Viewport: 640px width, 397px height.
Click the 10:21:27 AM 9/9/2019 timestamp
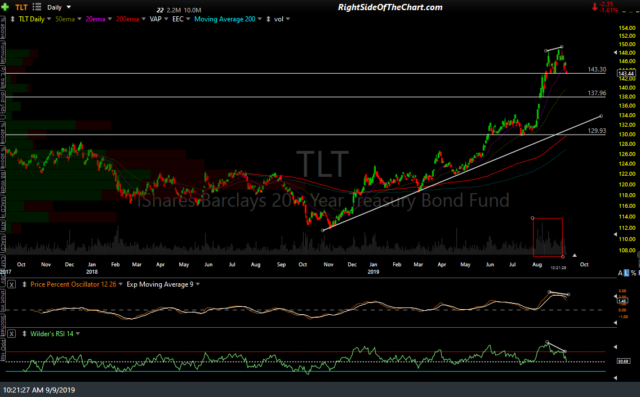pyautogui.click(x=39, y=390)
